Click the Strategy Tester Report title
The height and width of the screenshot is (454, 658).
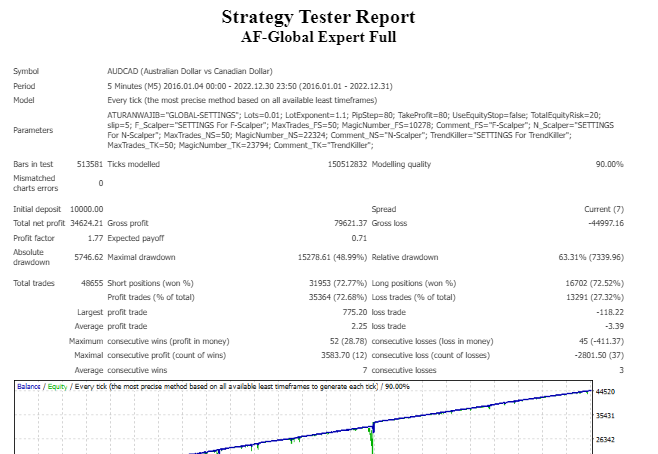click(x=318, y=18)
